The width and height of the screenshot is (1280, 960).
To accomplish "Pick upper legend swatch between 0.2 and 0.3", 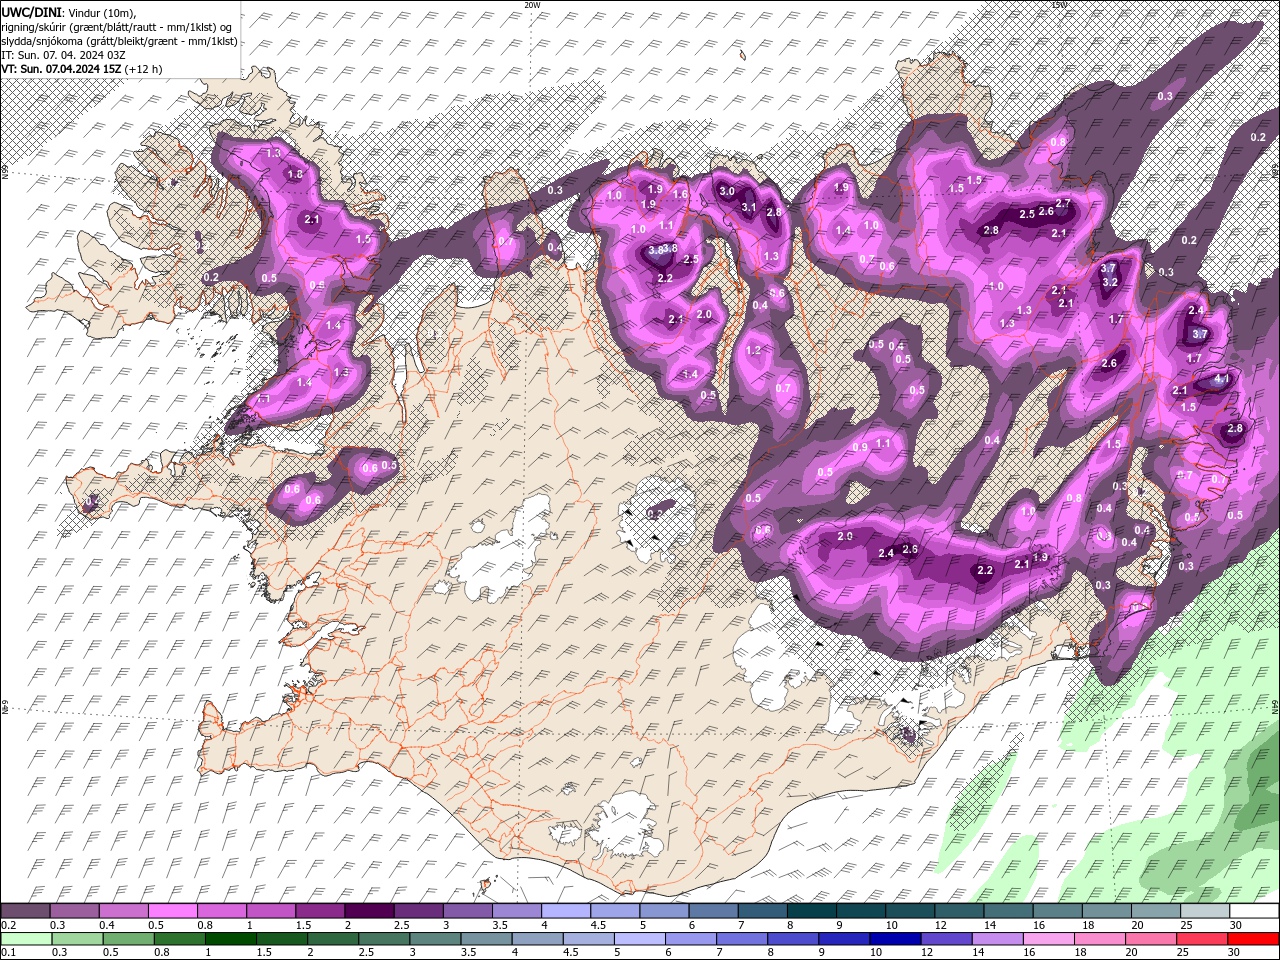I will pyautogui.click(x=26, y=911).
